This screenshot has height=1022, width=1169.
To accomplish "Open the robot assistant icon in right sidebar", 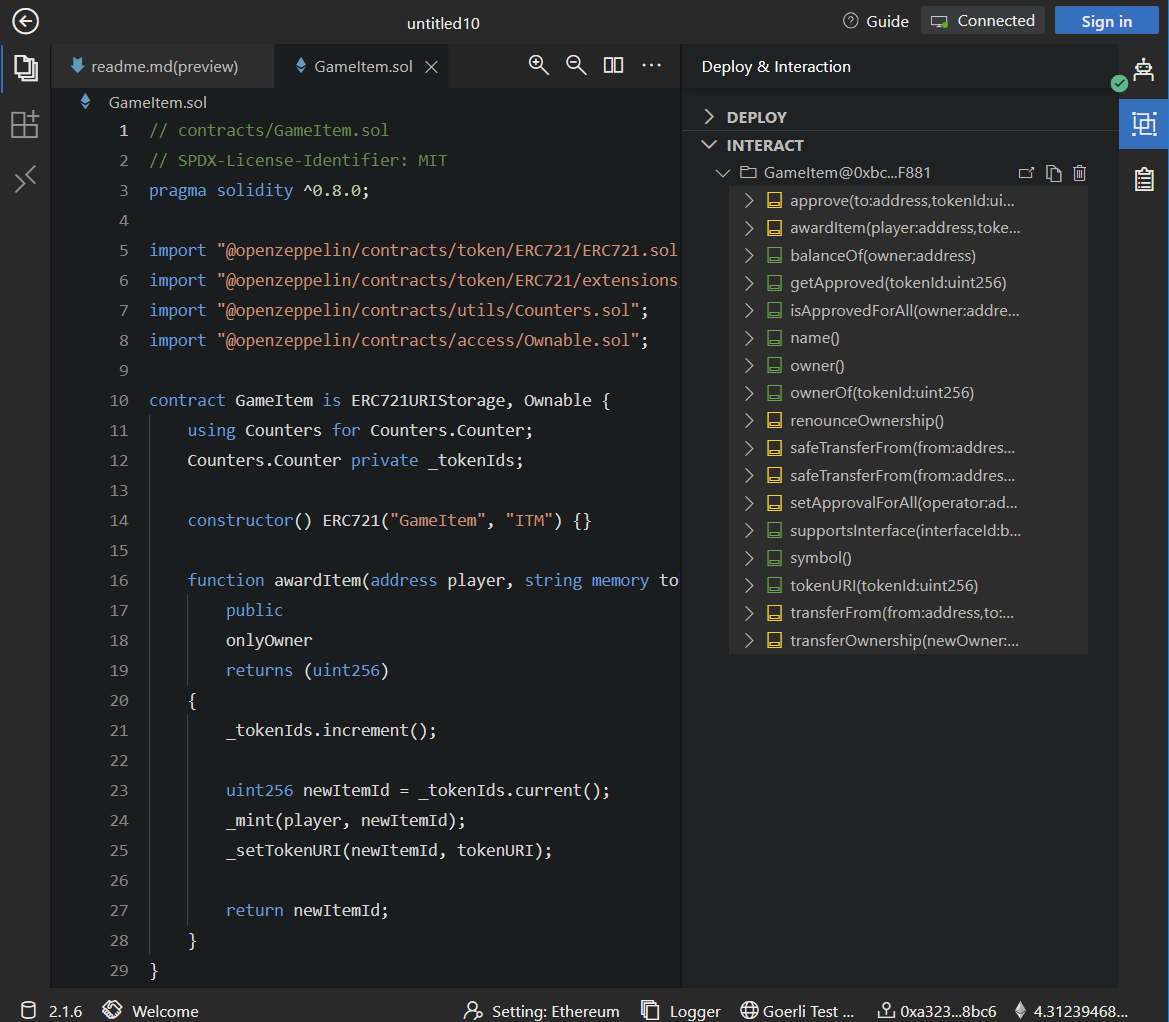I will point(1144,69).
